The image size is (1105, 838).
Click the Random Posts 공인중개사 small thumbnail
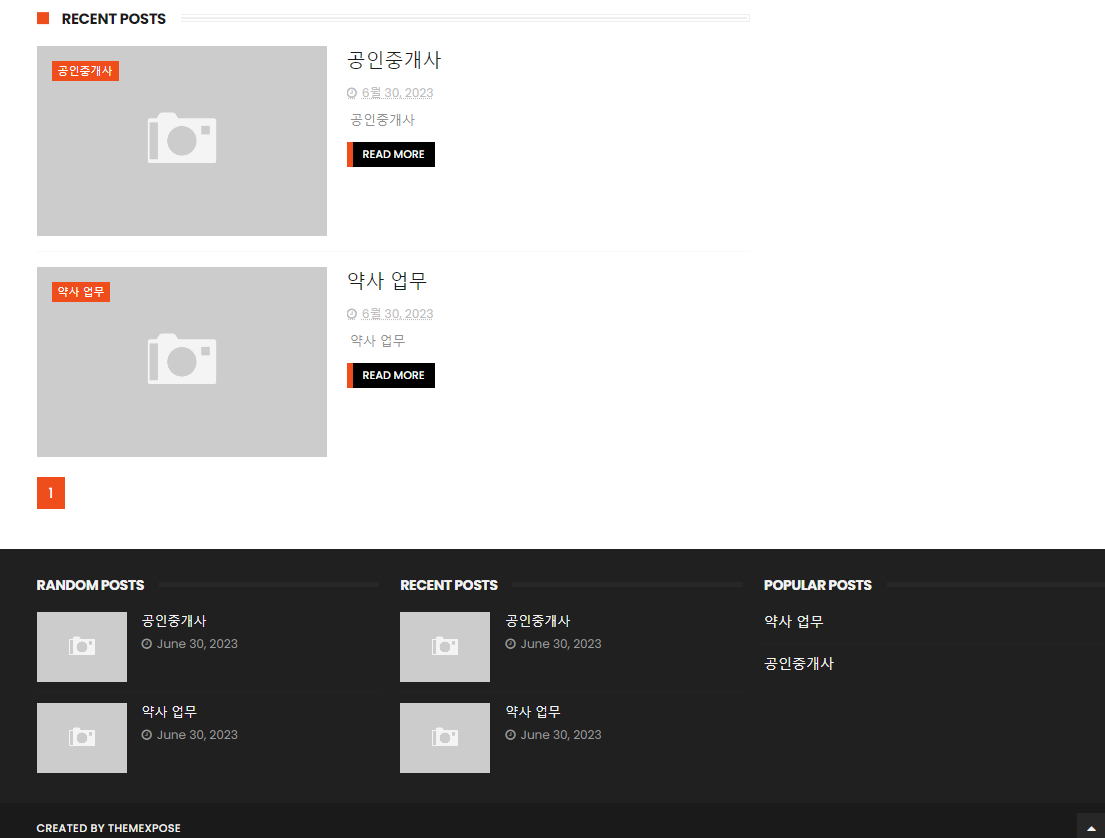point(82,647)
